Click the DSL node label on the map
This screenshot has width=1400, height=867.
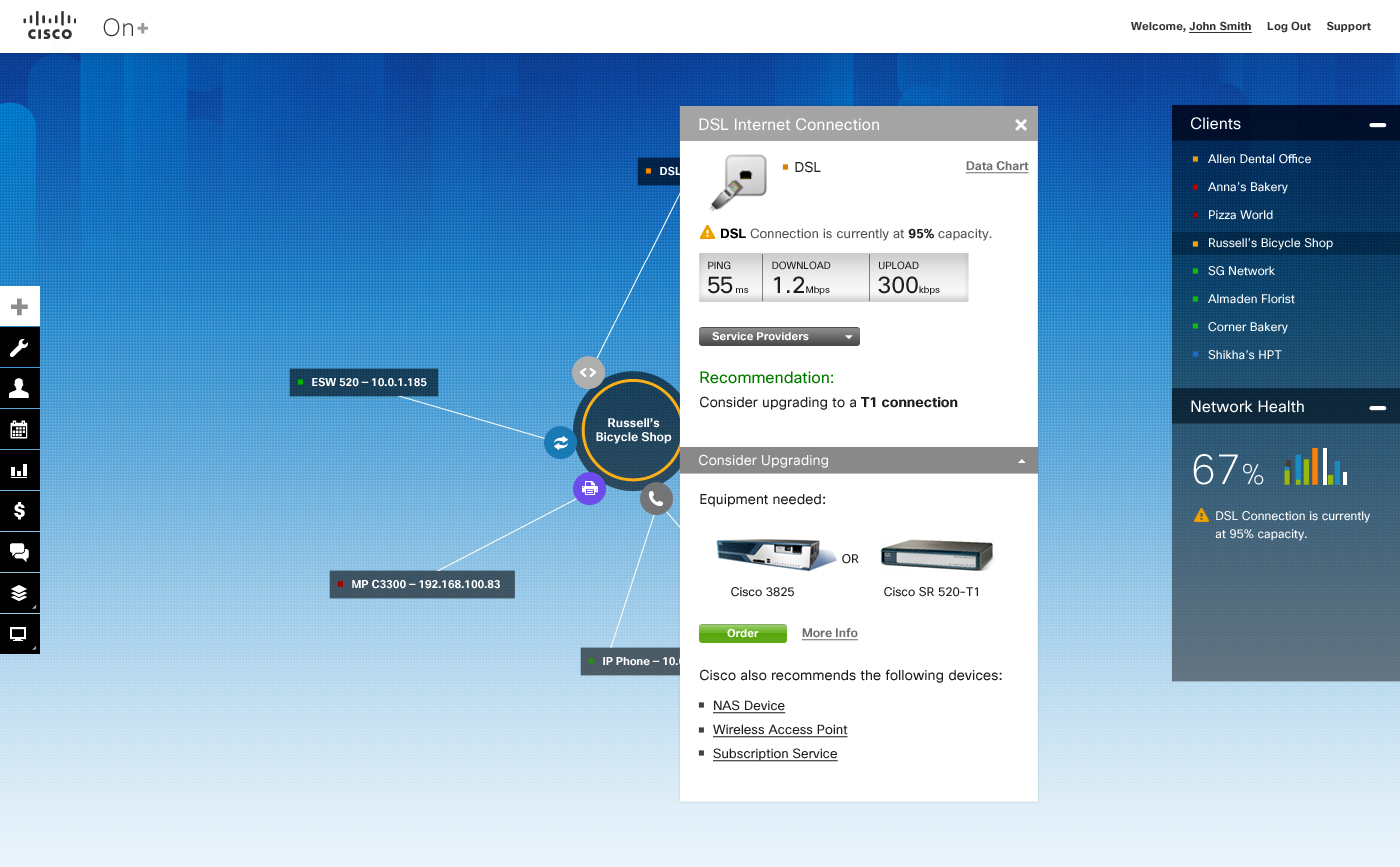[659, 171]
